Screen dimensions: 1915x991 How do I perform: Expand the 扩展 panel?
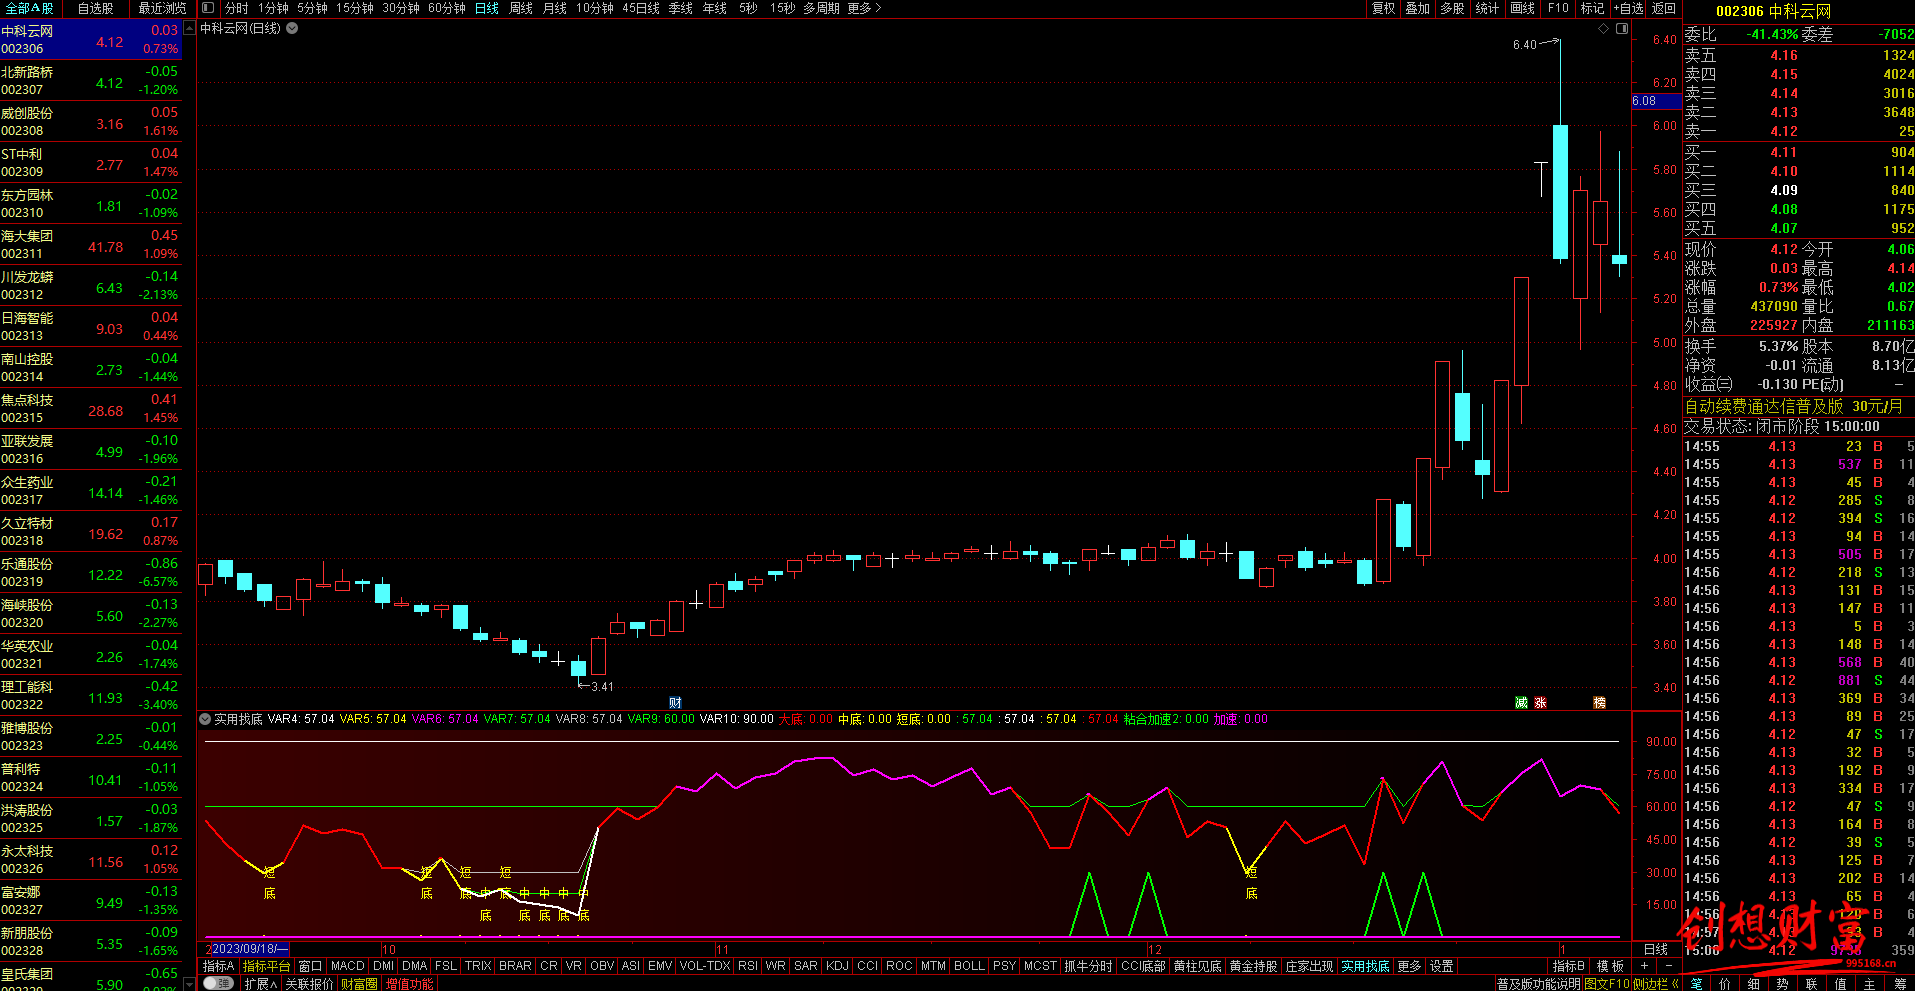tap(260, 984)
